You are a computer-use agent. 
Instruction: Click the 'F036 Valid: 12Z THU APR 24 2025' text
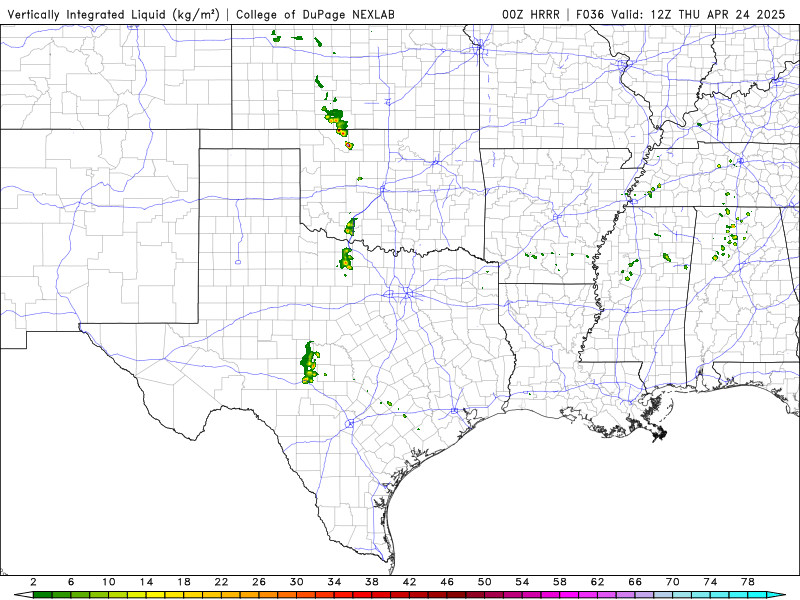click(x=681, y=14)
